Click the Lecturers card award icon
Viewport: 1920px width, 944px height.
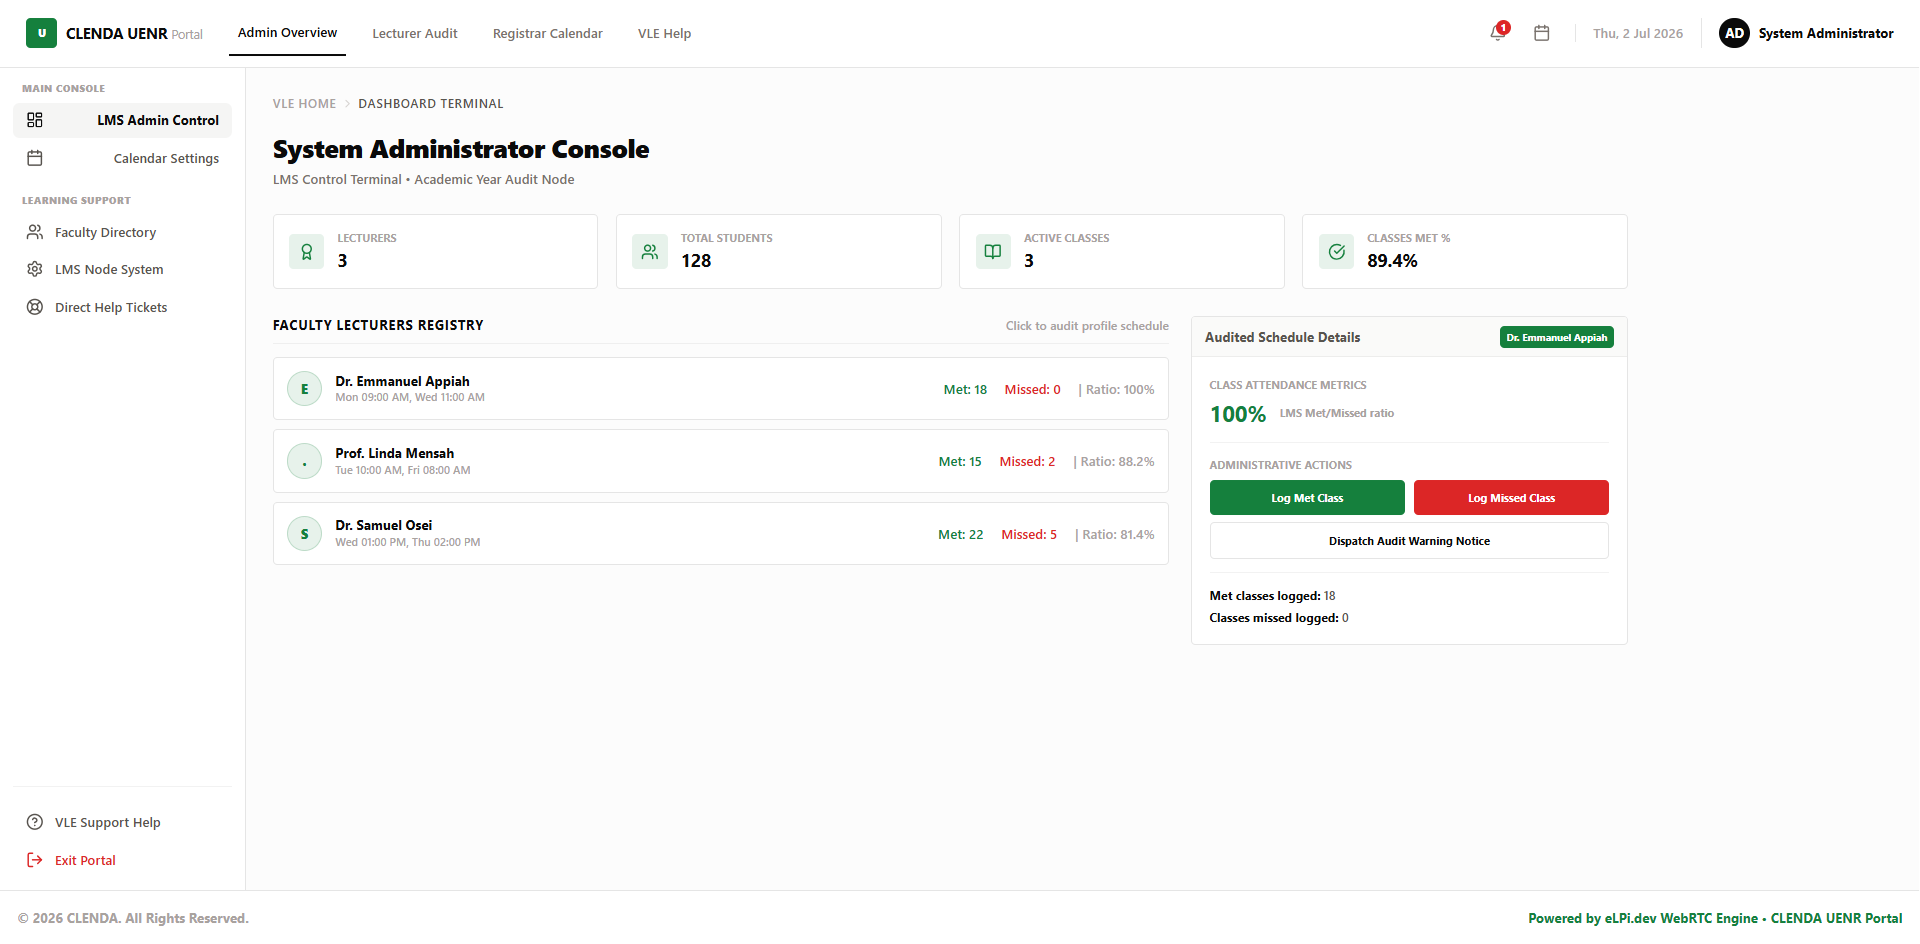[x=306, y=252]
